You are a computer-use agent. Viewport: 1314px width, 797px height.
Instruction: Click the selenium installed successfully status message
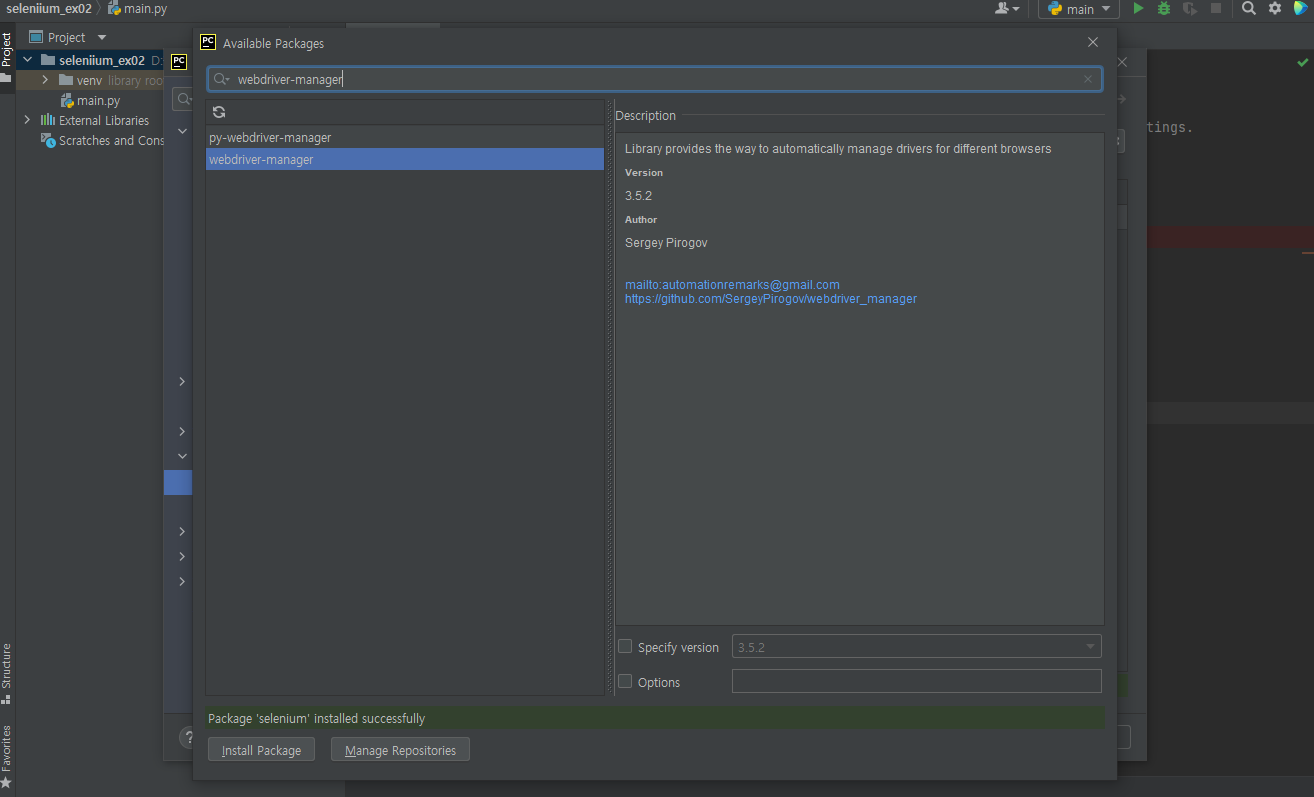pyautogui.click(x=317, y=718)
